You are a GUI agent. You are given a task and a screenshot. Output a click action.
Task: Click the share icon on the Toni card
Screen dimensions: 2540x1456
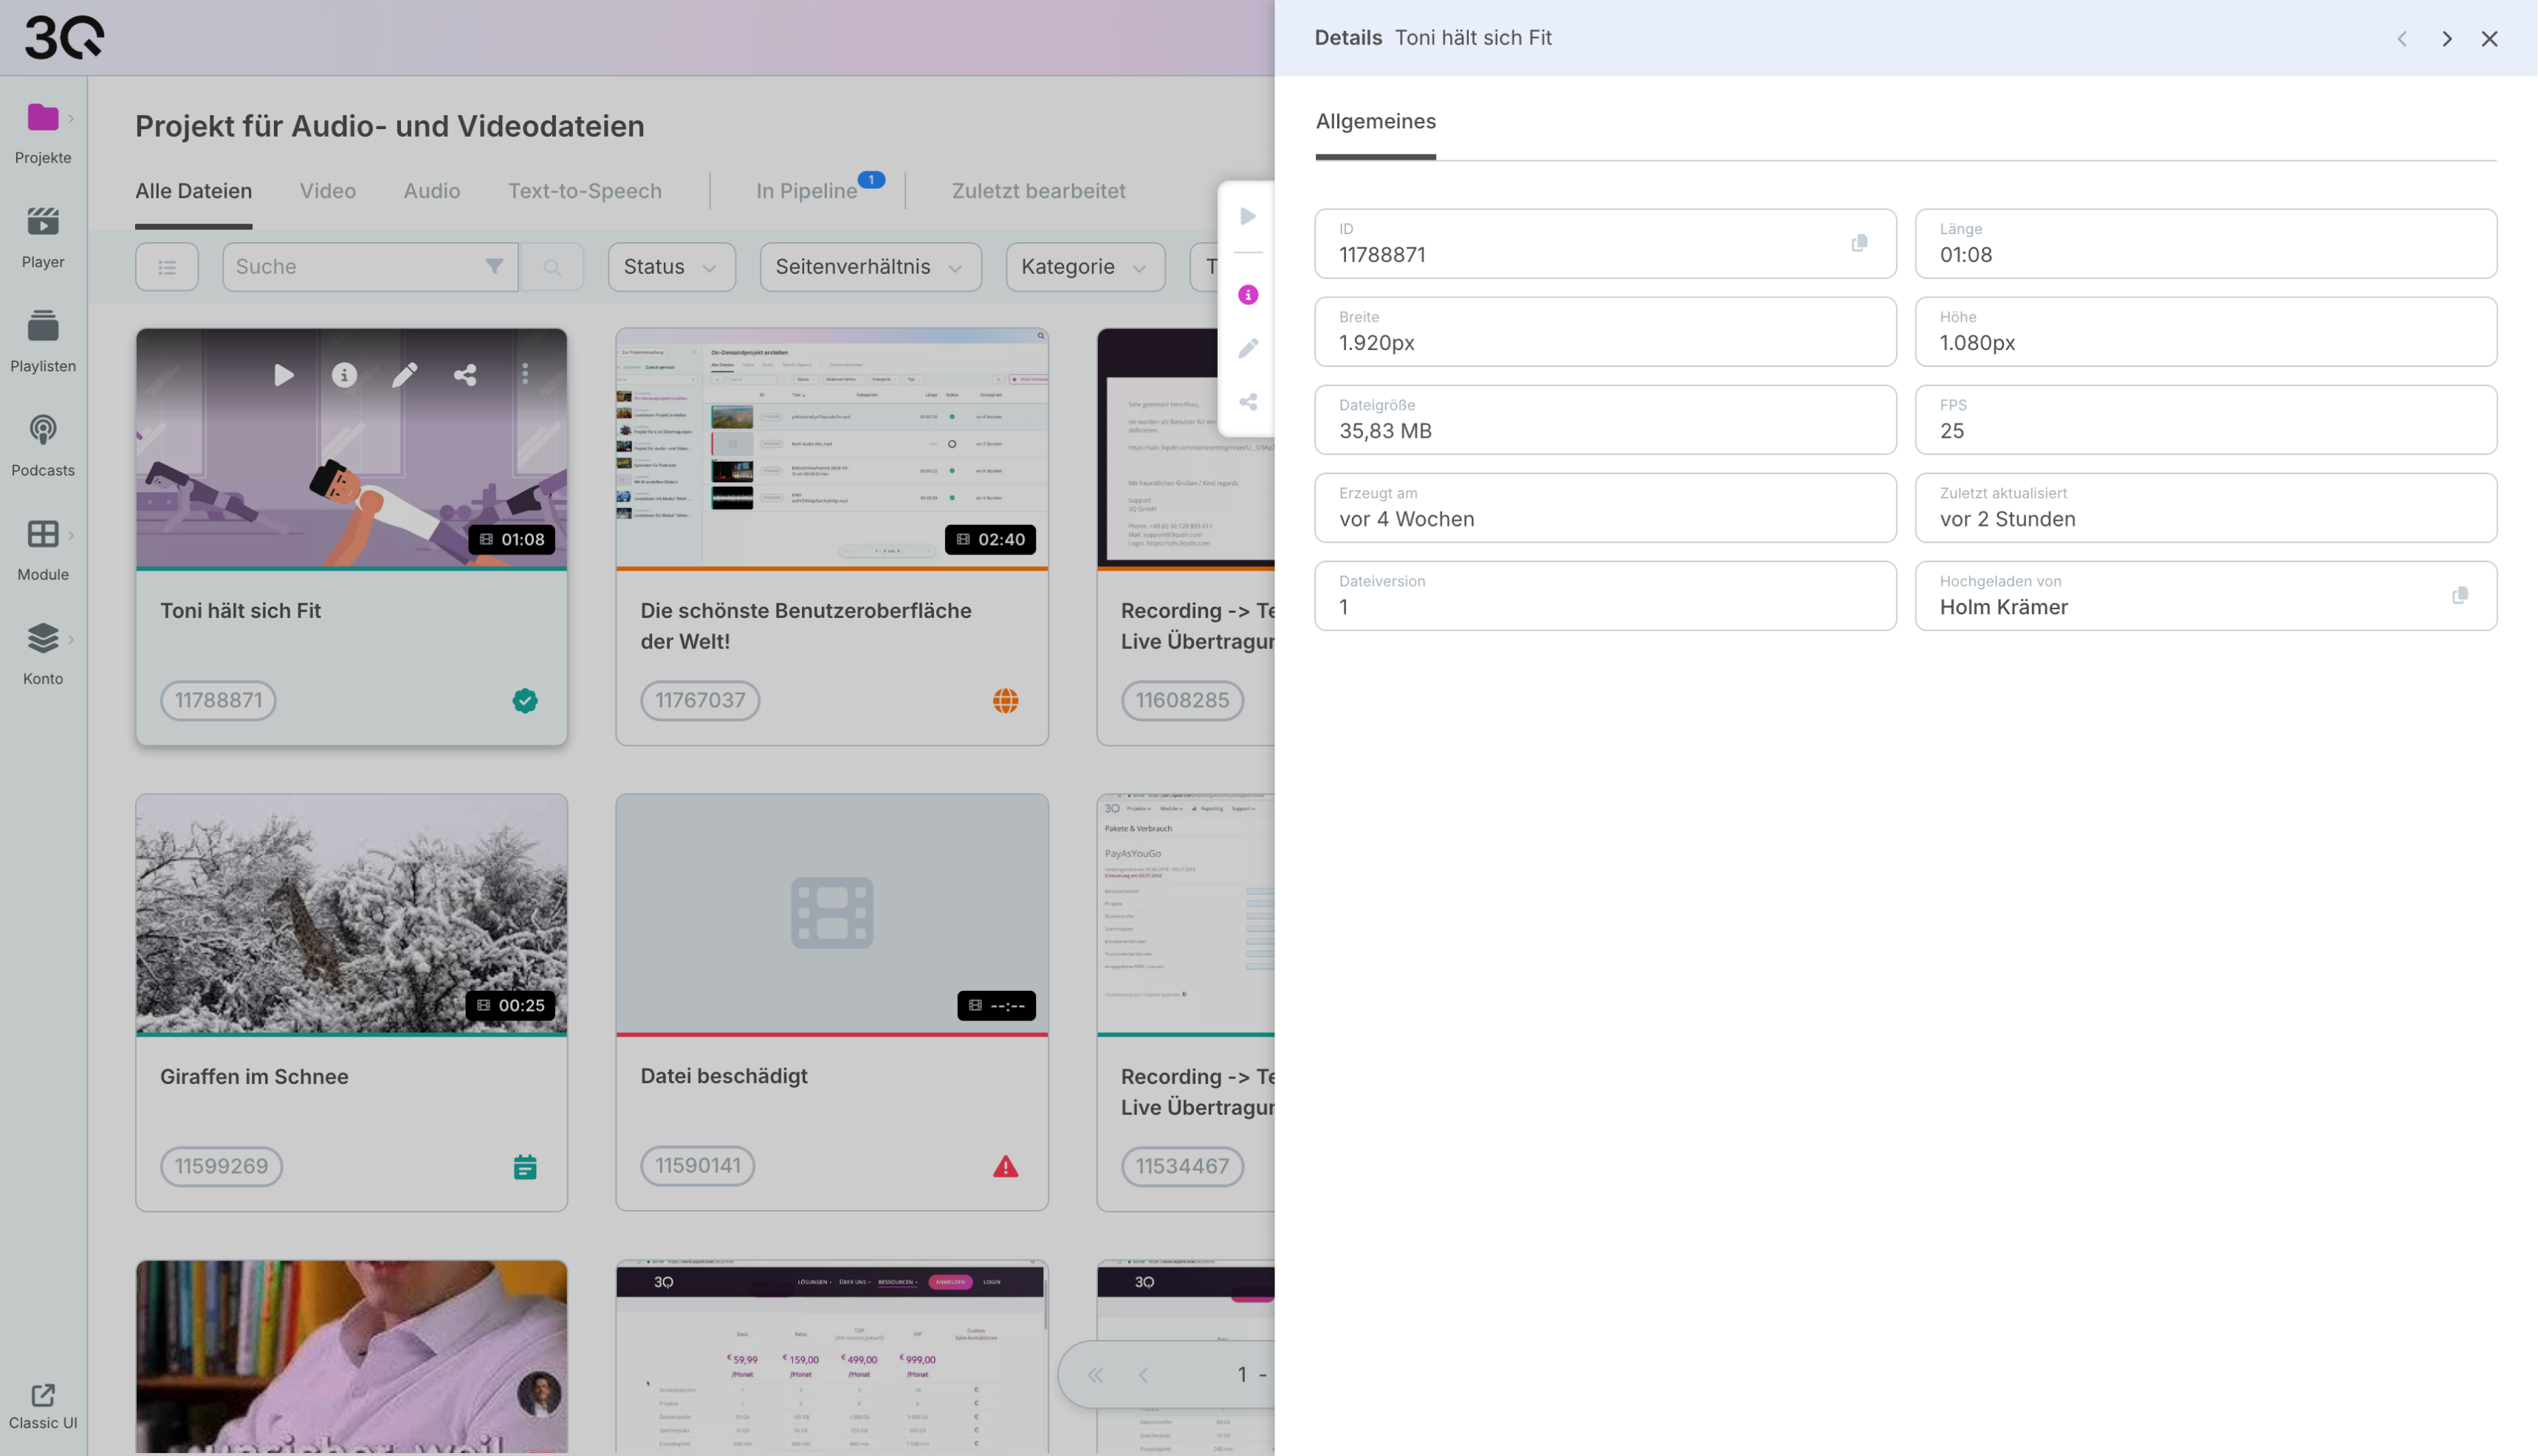[465, 375]
